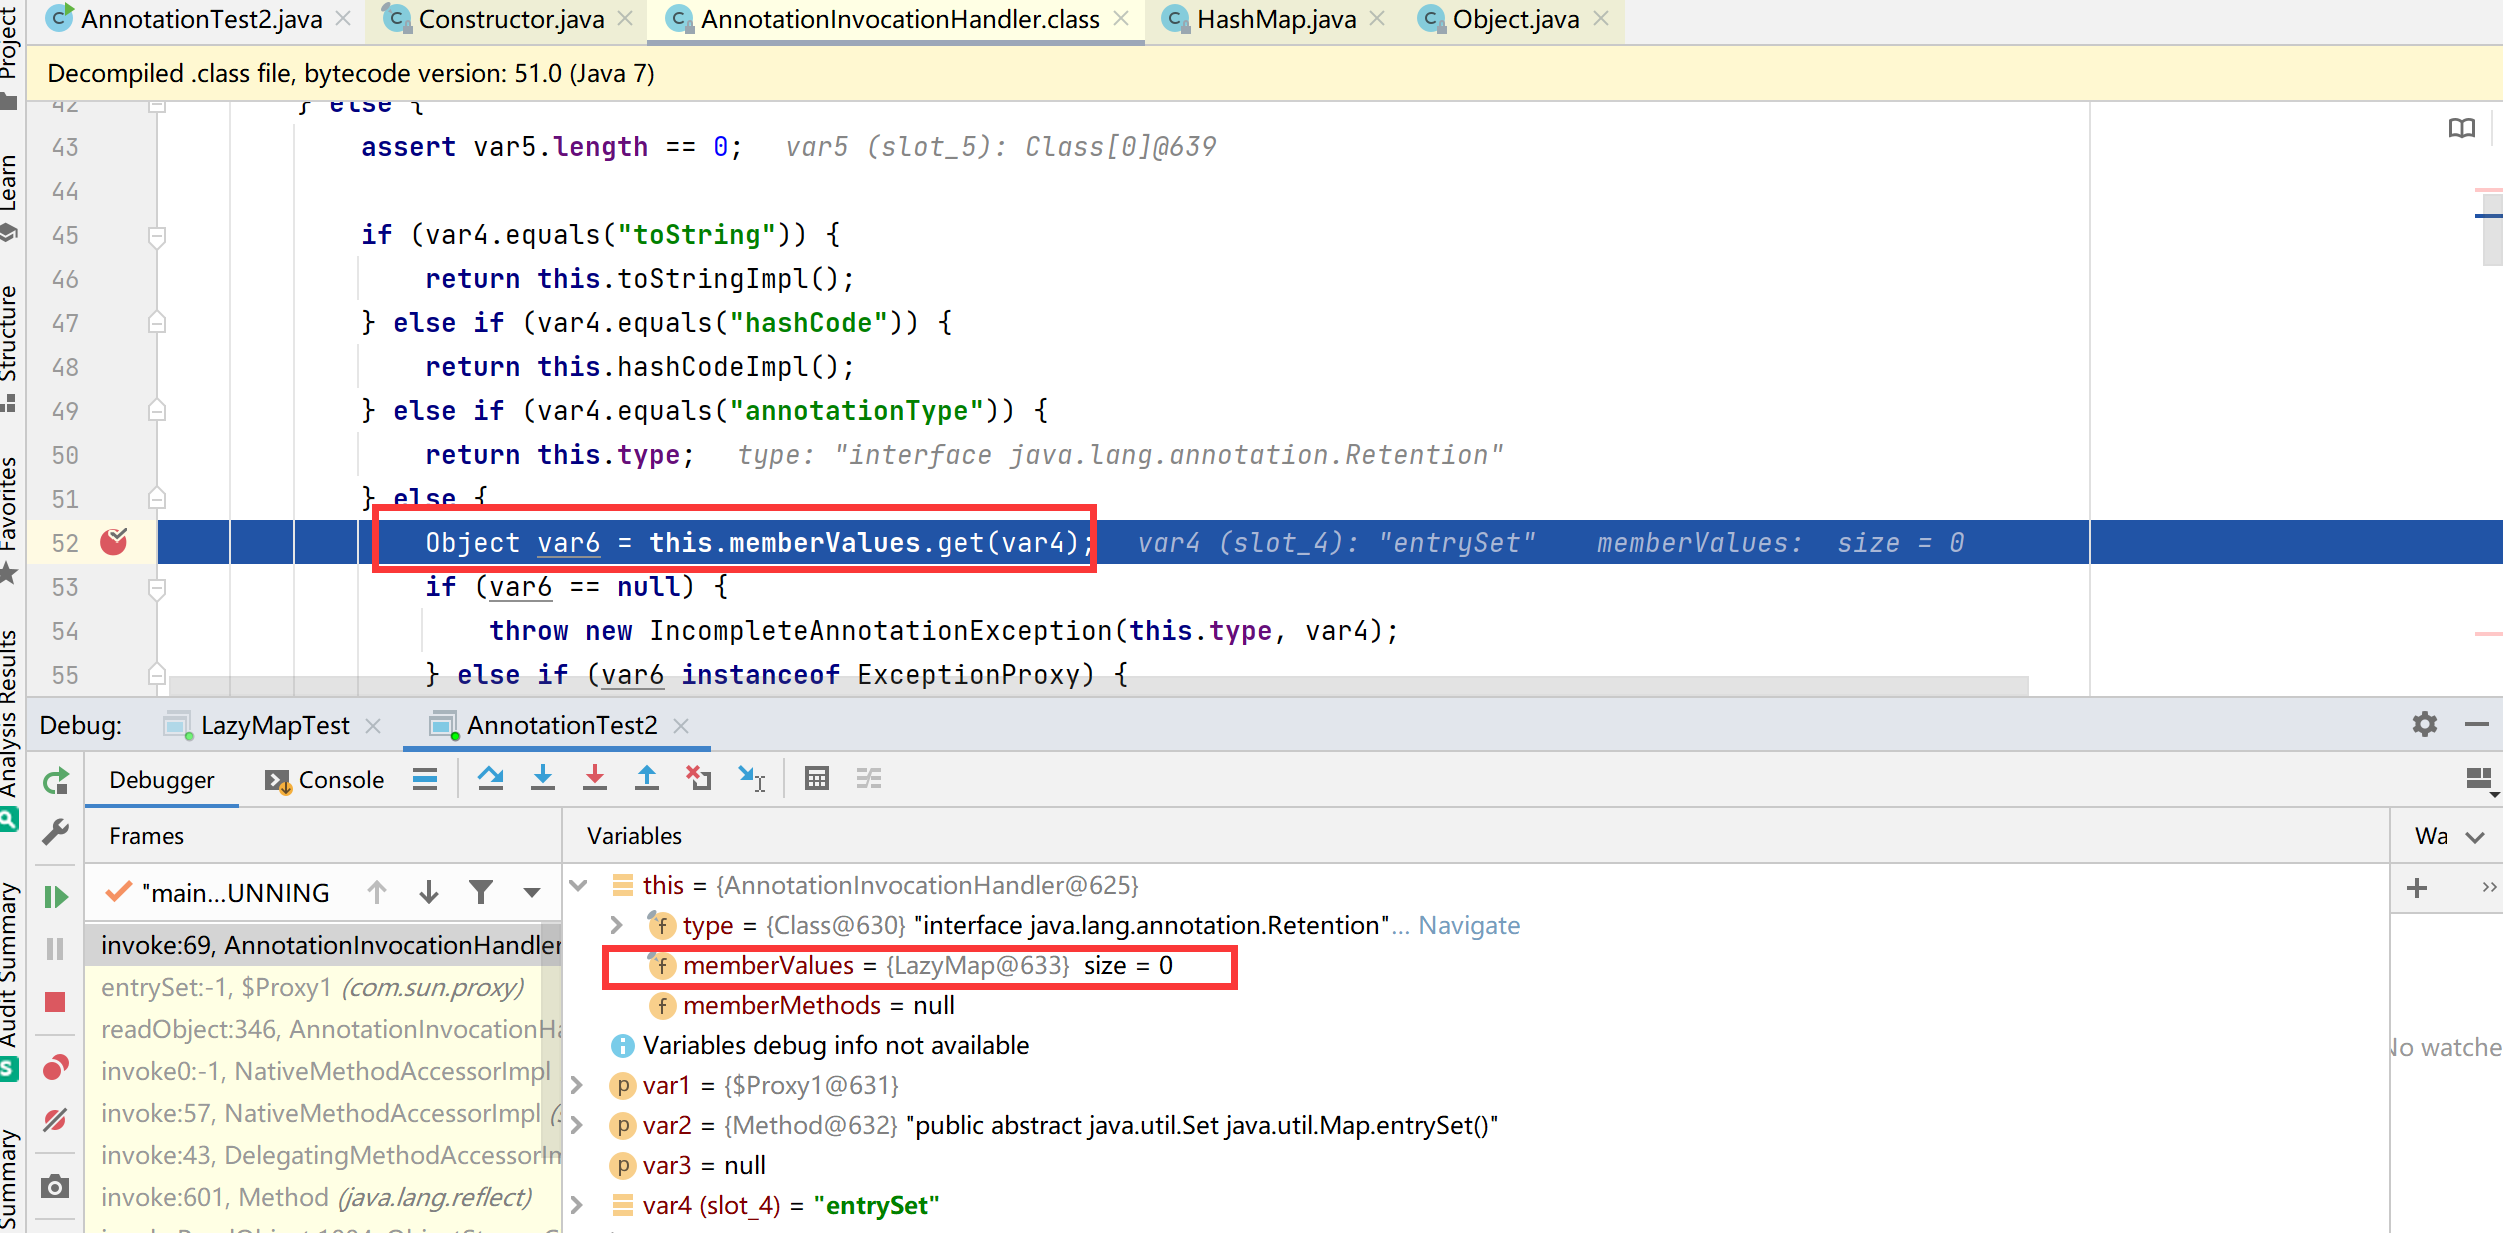
Task: Close the LazyMapTest debug session tab
Action: tap(373, 726)
